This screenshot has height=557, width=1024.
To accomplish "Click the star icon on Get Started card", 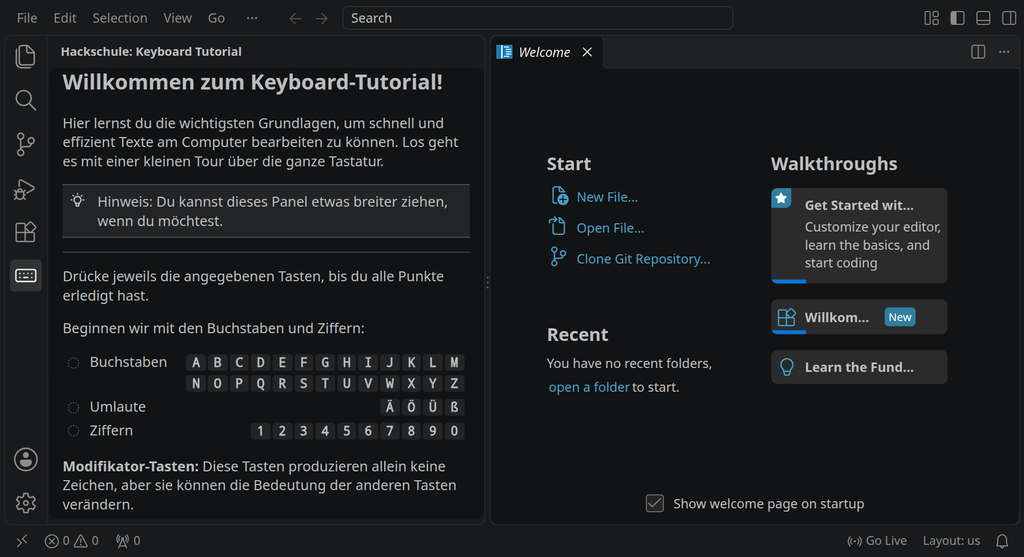I will [x=781, y=198].
